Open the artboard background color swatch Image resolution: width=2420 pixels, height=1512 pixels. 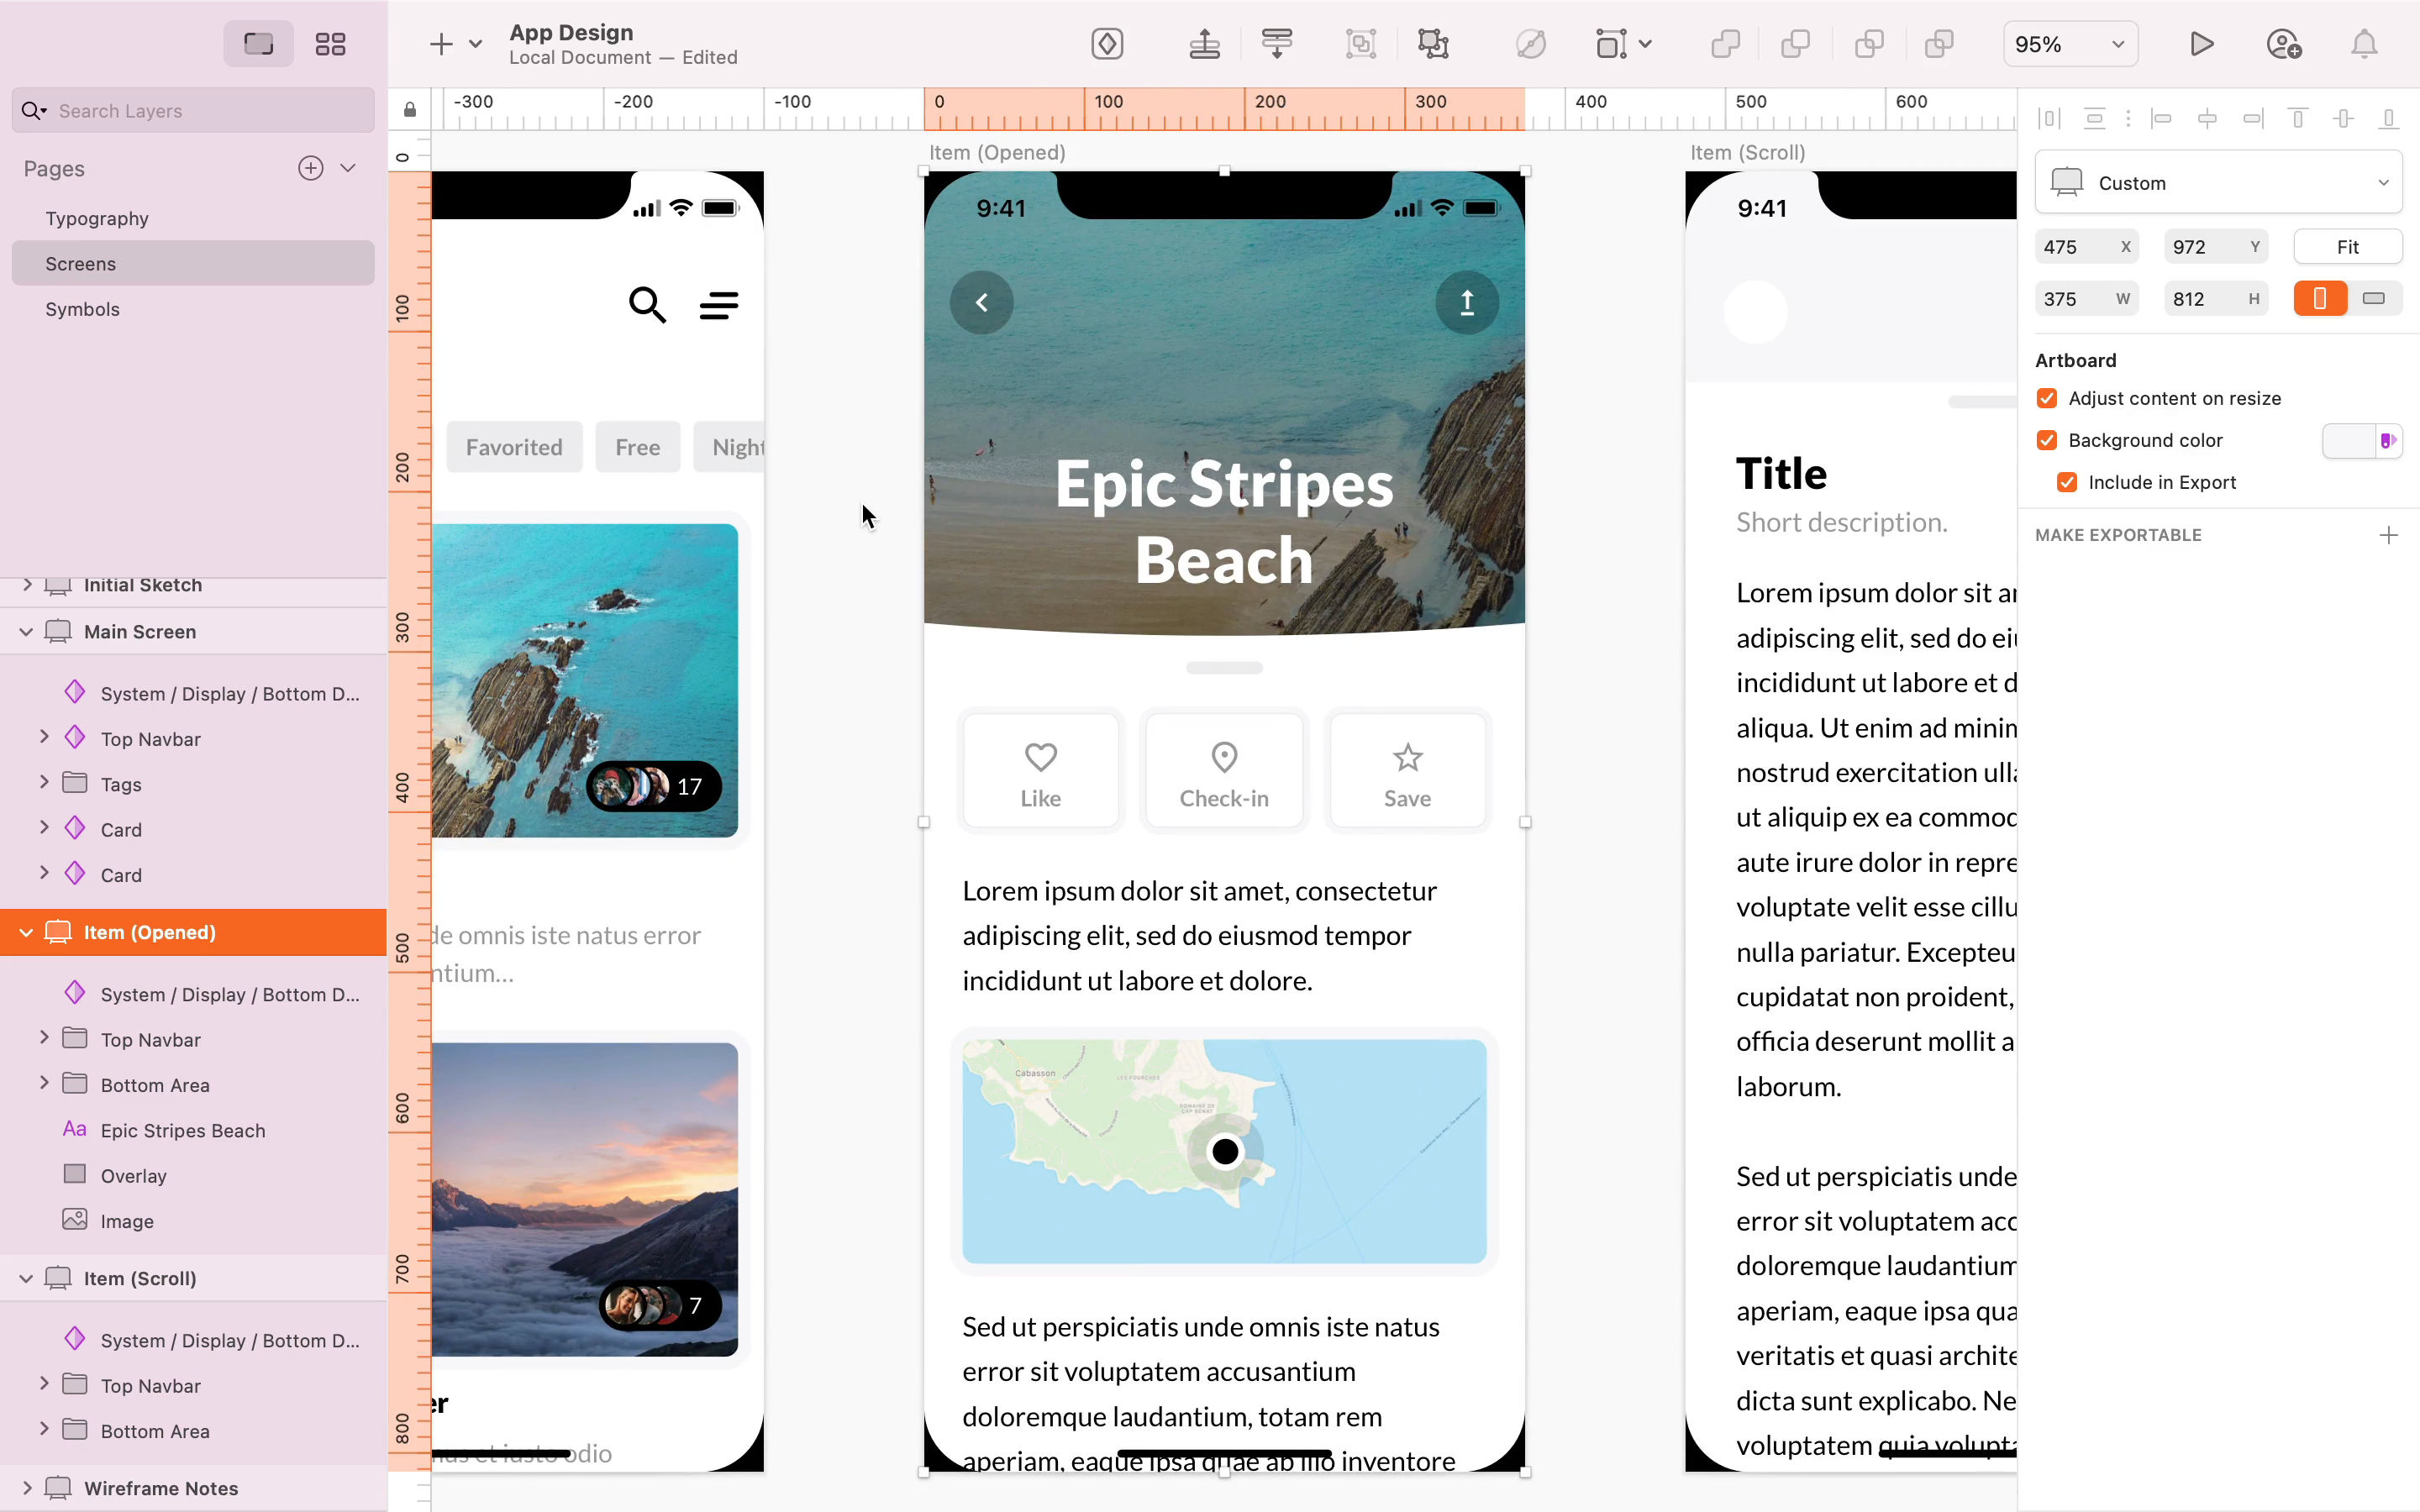click(x=2348, y=440)
